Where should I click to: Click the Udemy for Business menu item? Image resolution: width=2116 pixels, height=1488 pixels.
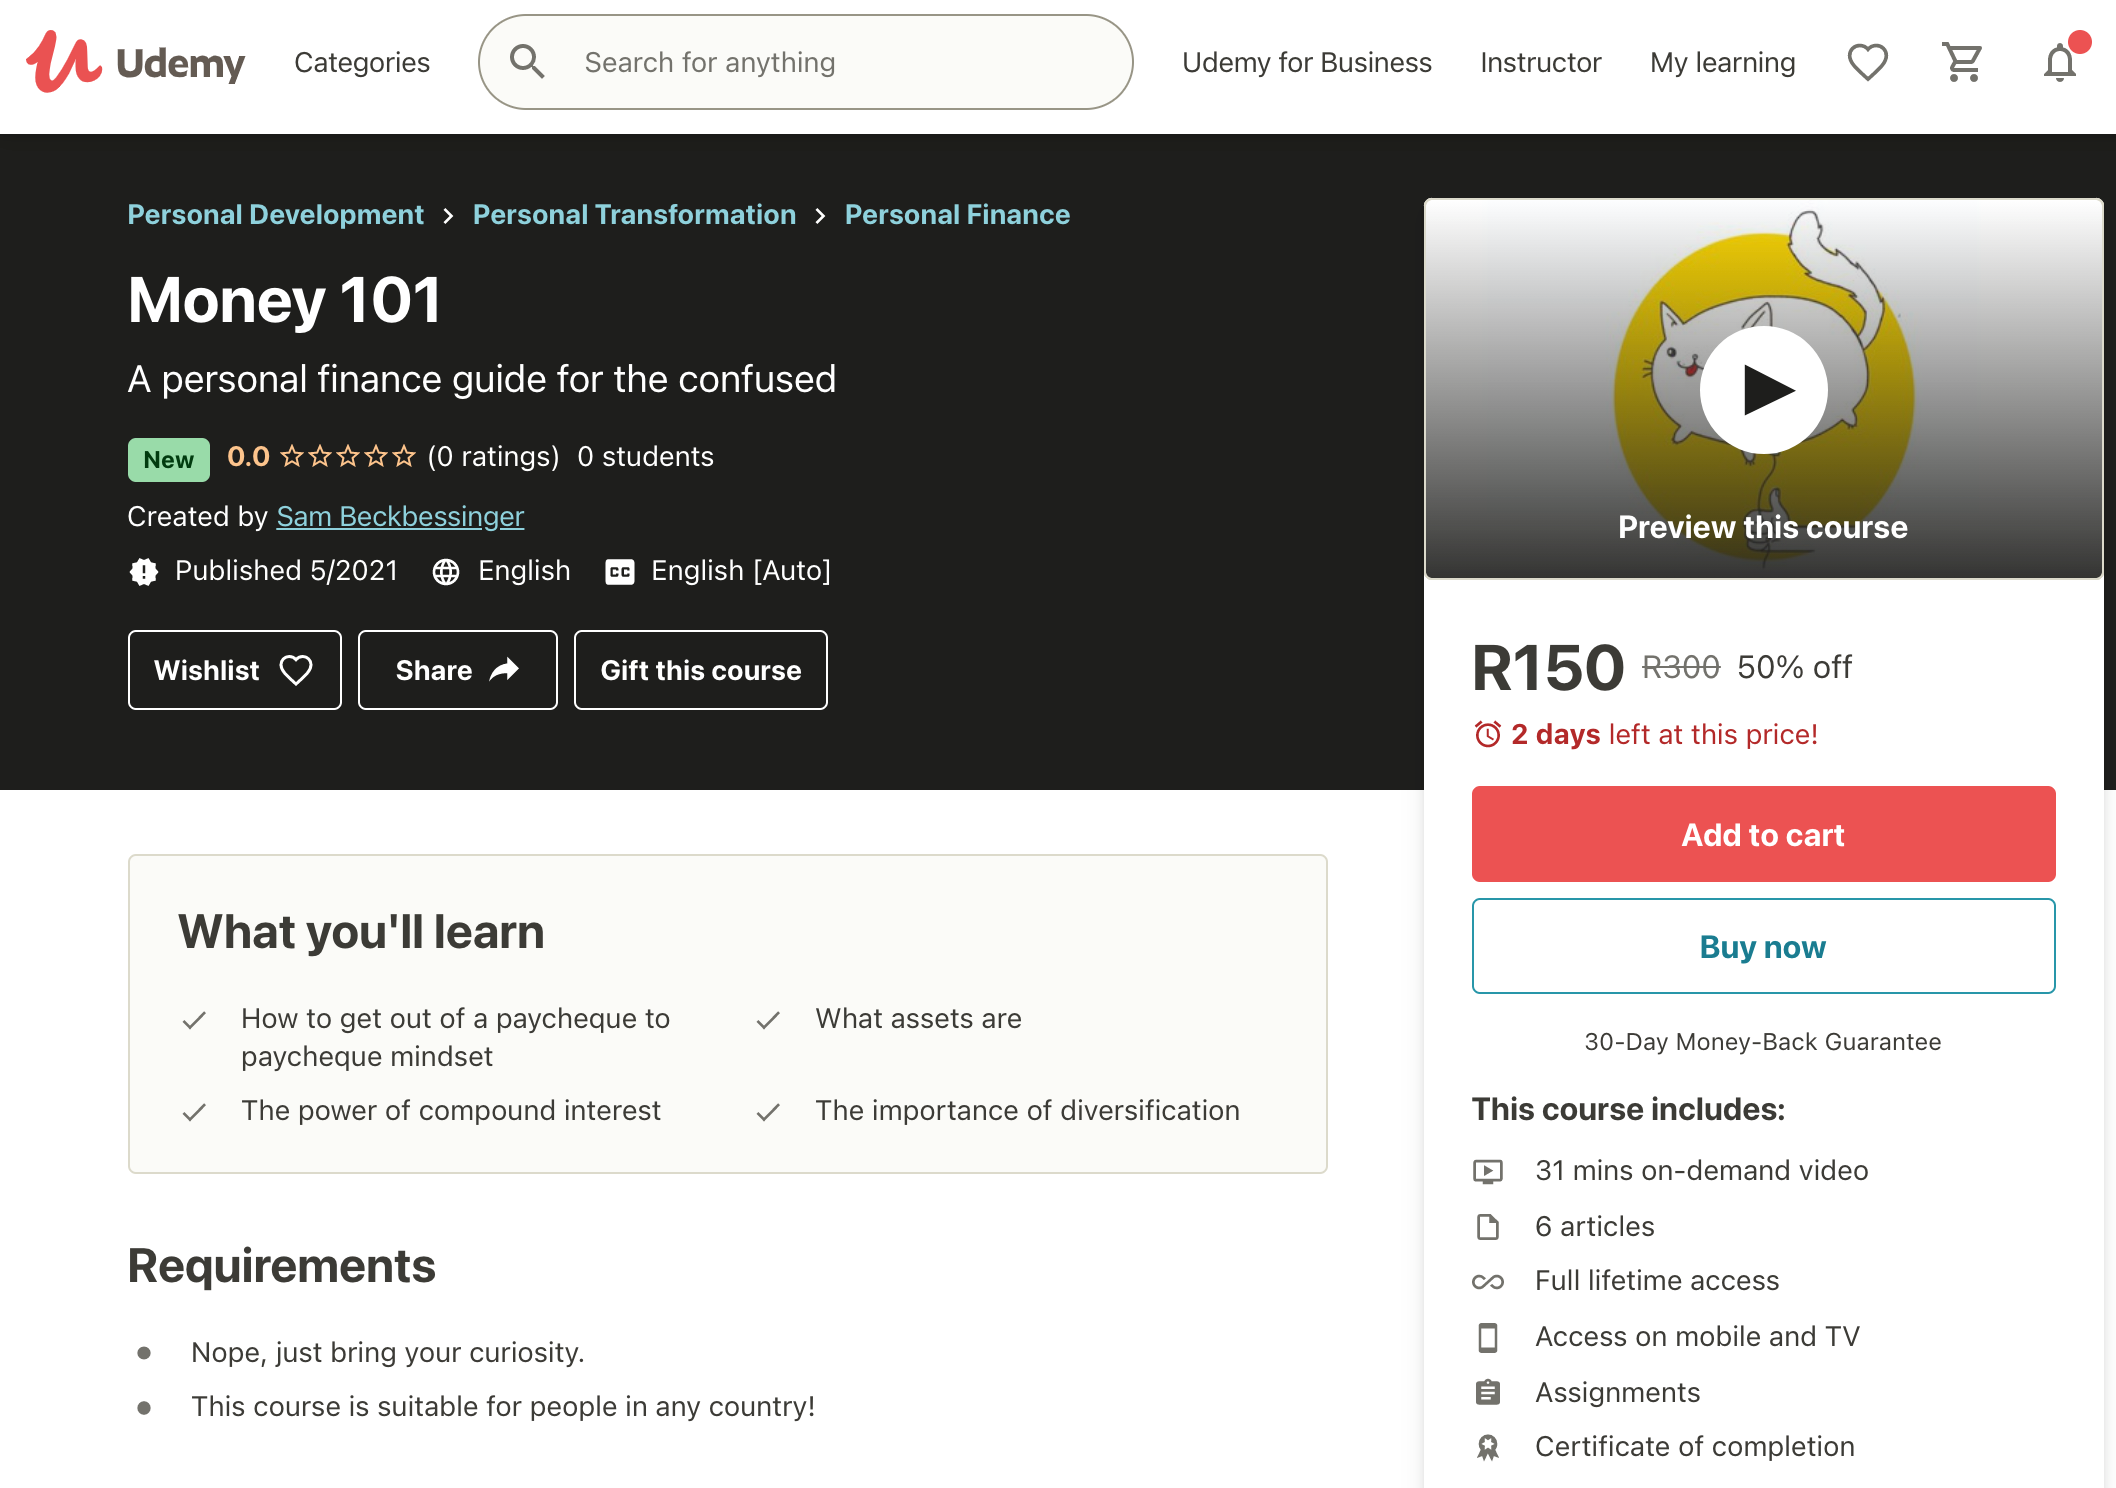click(x=1306, y=63)
